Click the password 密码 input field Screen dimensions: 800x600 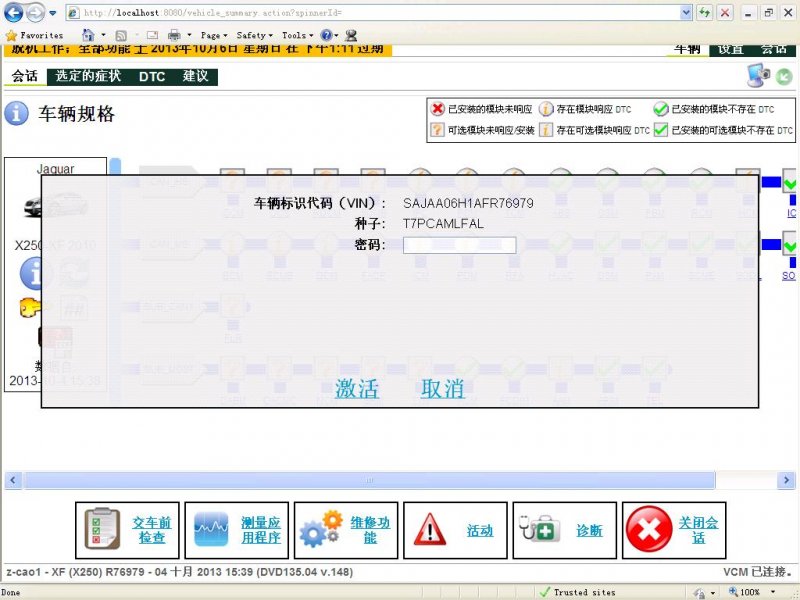pyautogui.click(x=459, y=245)
